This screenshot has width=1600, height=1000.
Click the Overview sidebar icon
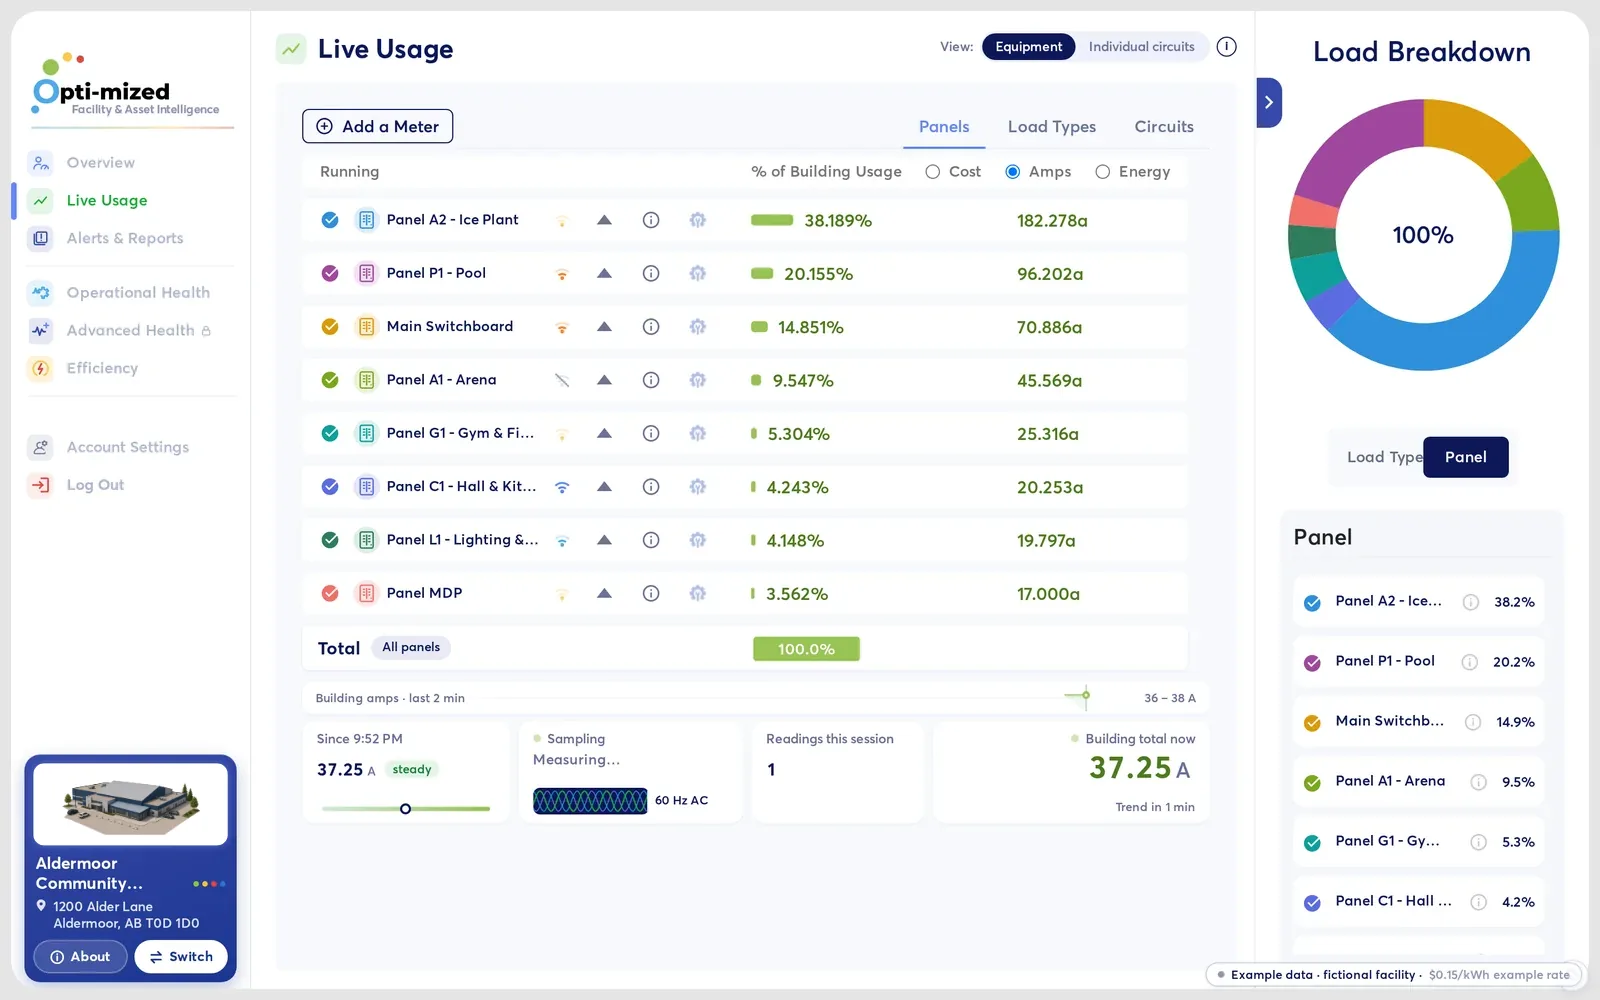(x=40, y=163)
